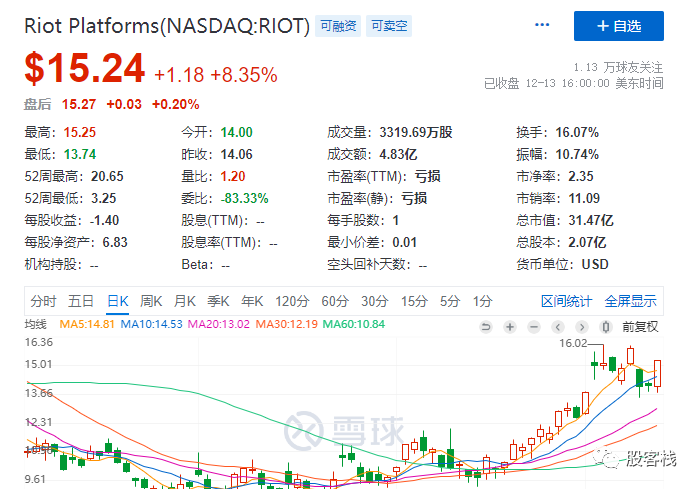
Task: Switch to the 分时 tab
Action: 43,301
